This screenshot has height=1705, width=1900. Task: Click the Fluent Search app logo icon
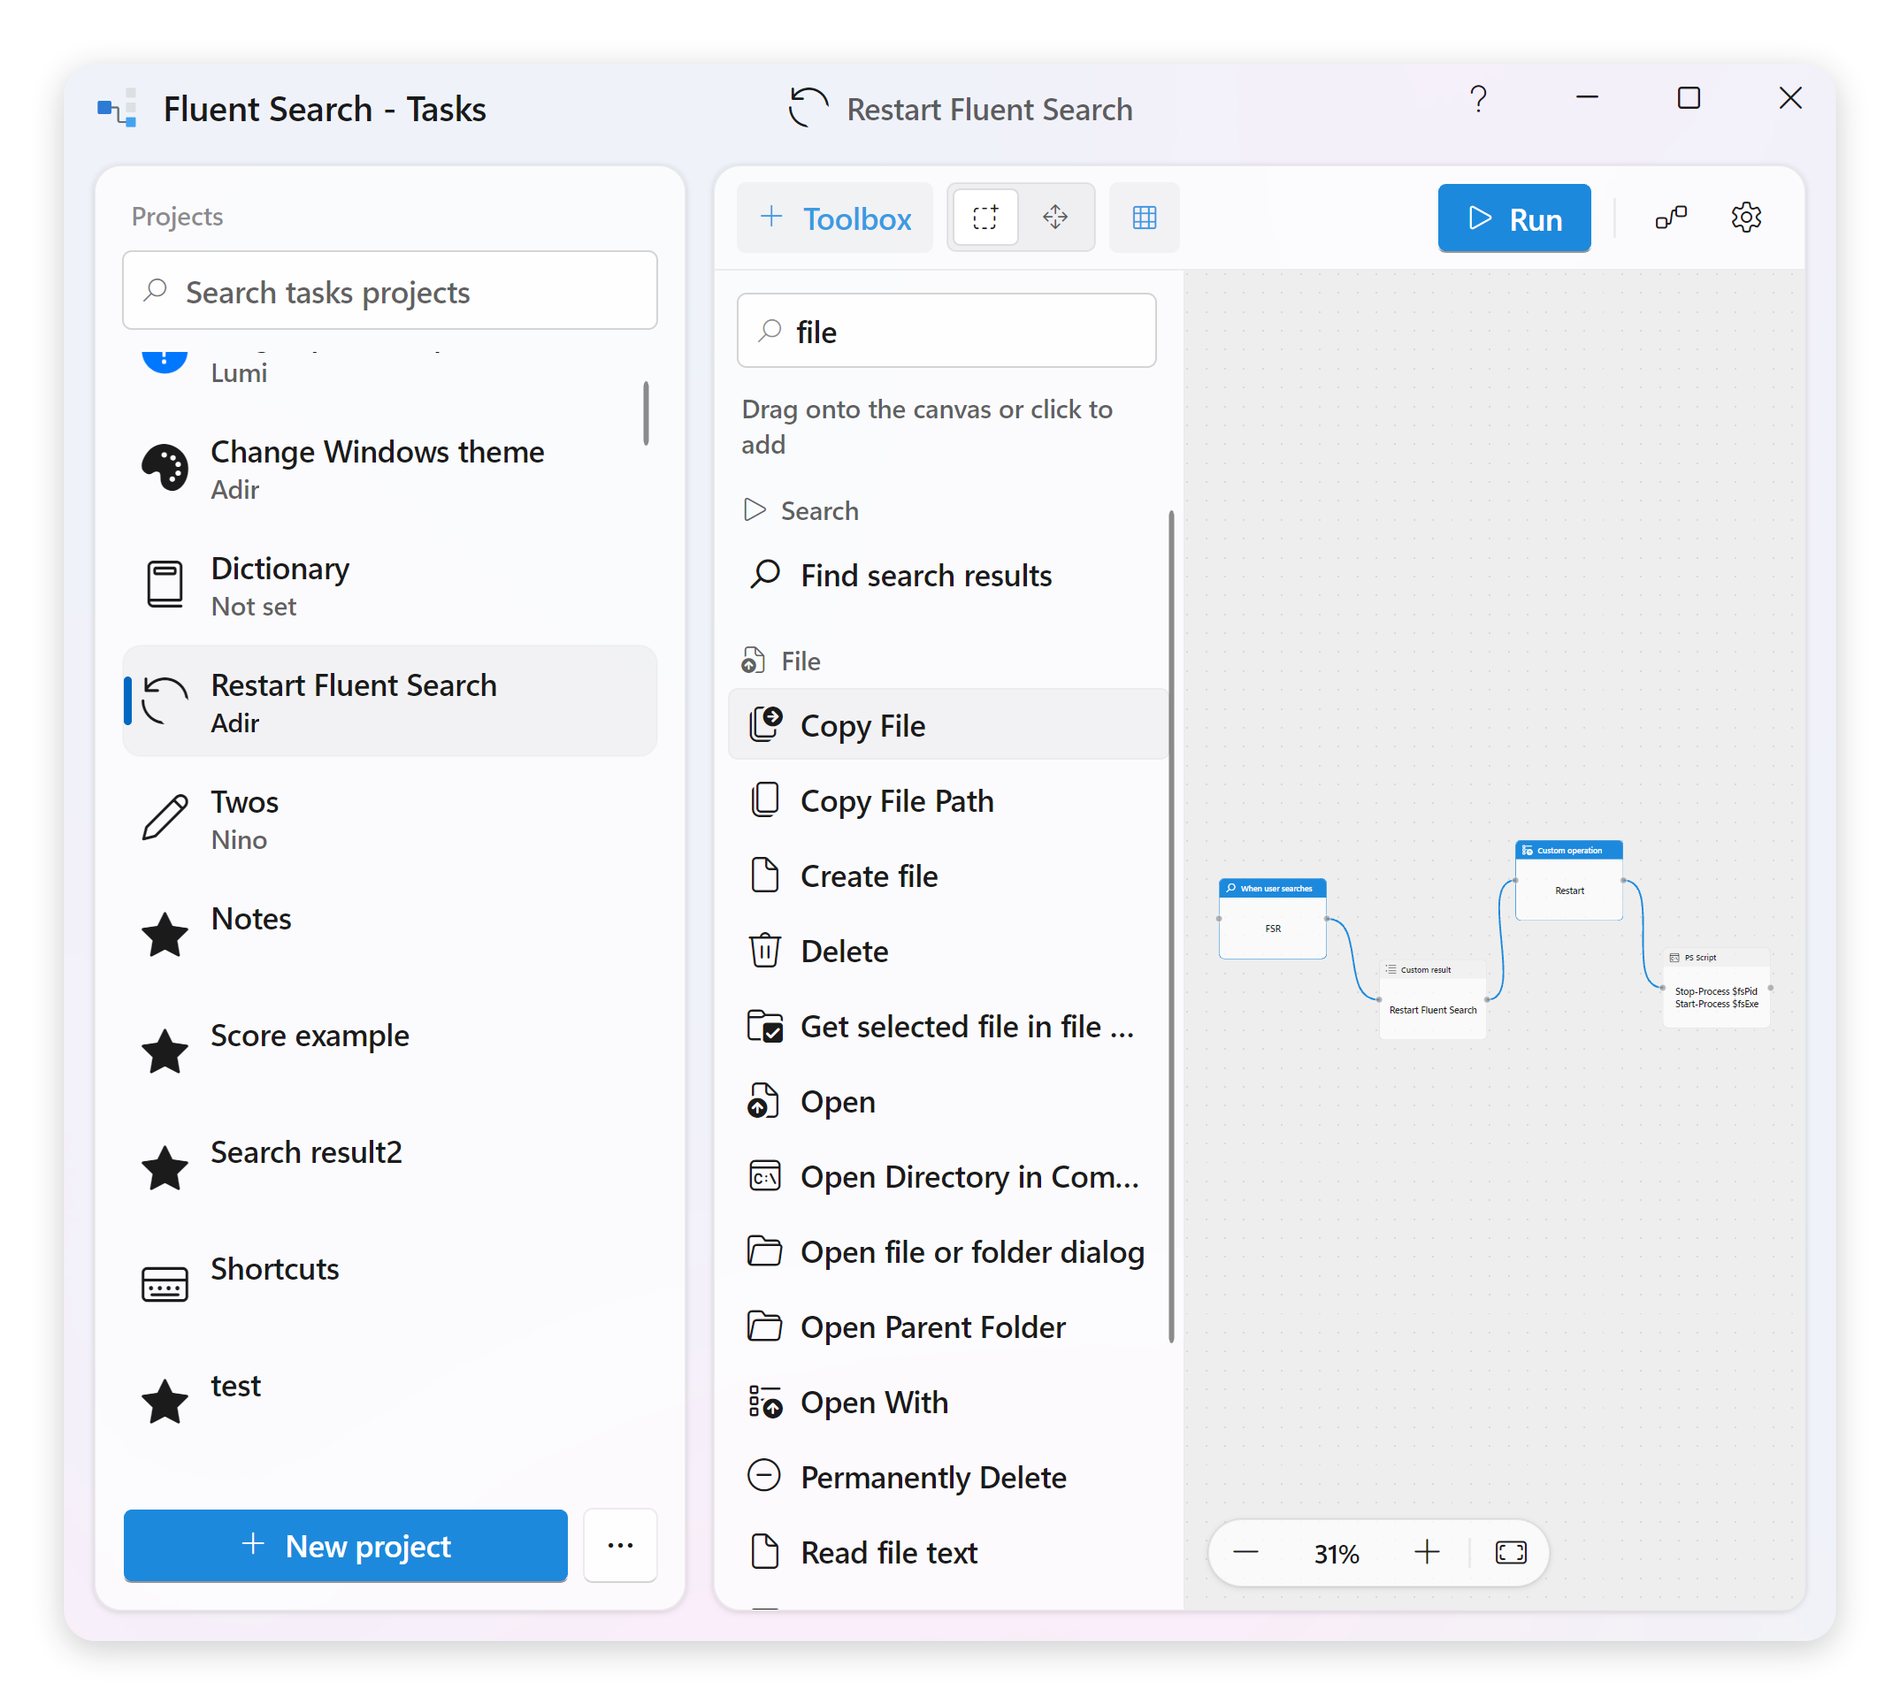click(116, 108)
